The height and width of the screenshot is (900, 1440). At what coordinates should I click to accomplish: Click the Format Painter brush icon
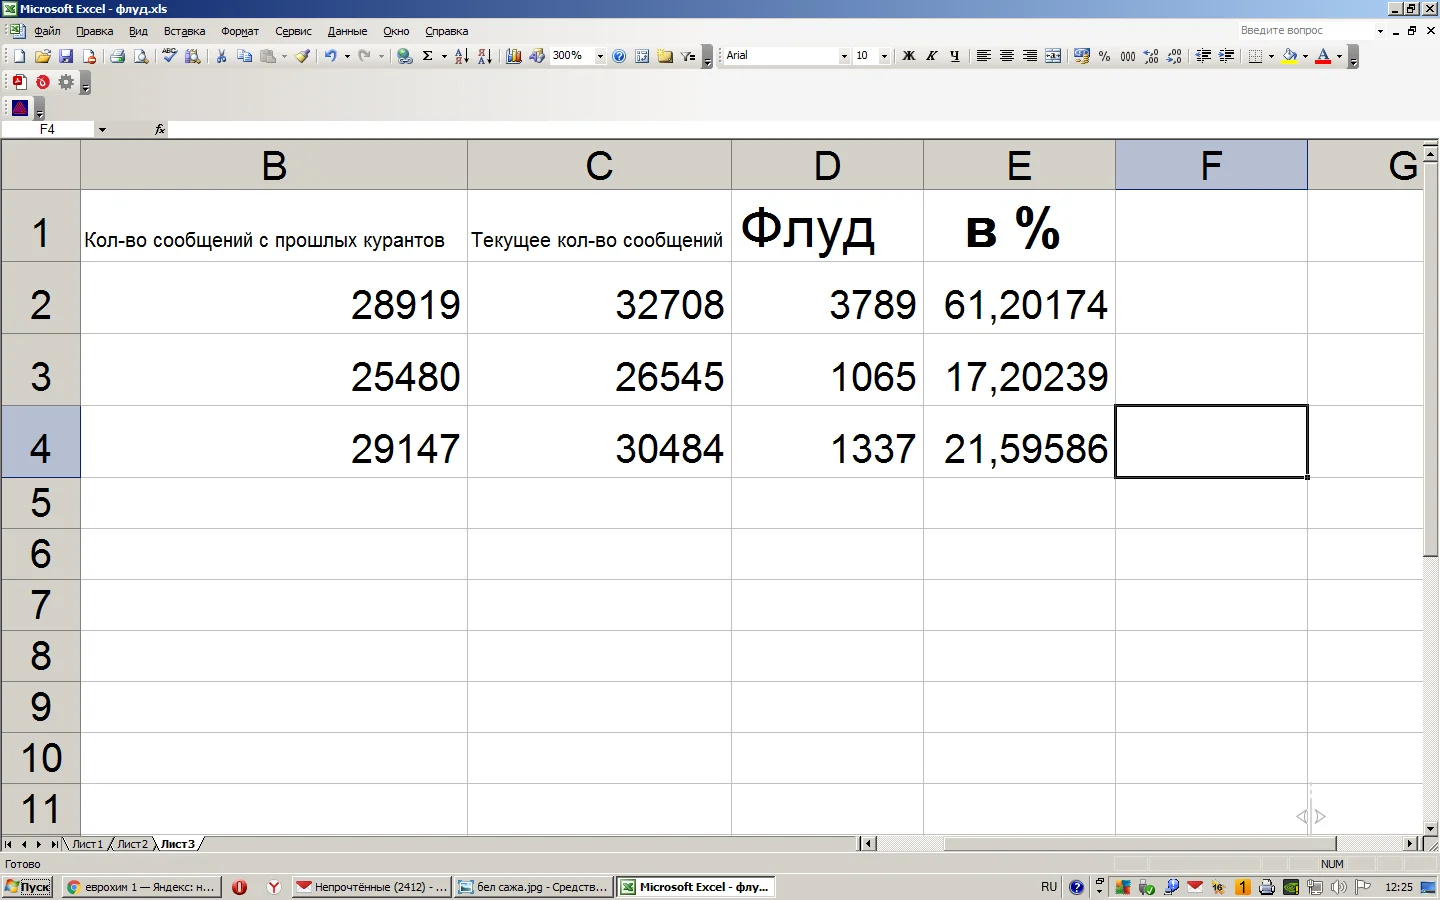[302, 57]
